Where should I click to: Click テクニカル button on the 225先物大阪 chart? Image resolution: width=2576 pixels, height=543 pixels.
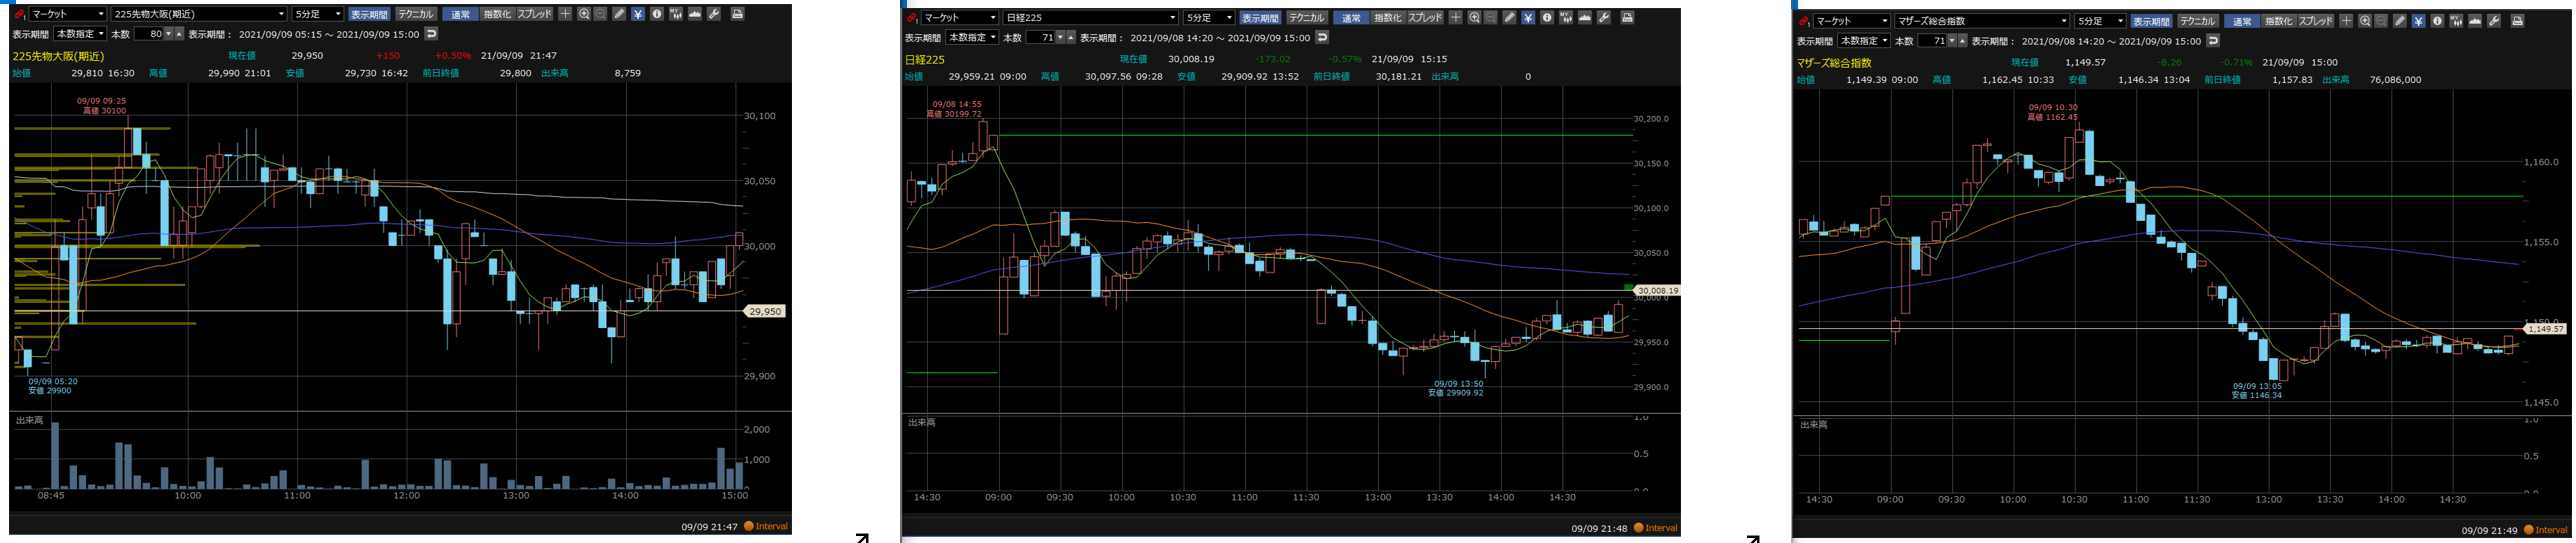point(415,14)
